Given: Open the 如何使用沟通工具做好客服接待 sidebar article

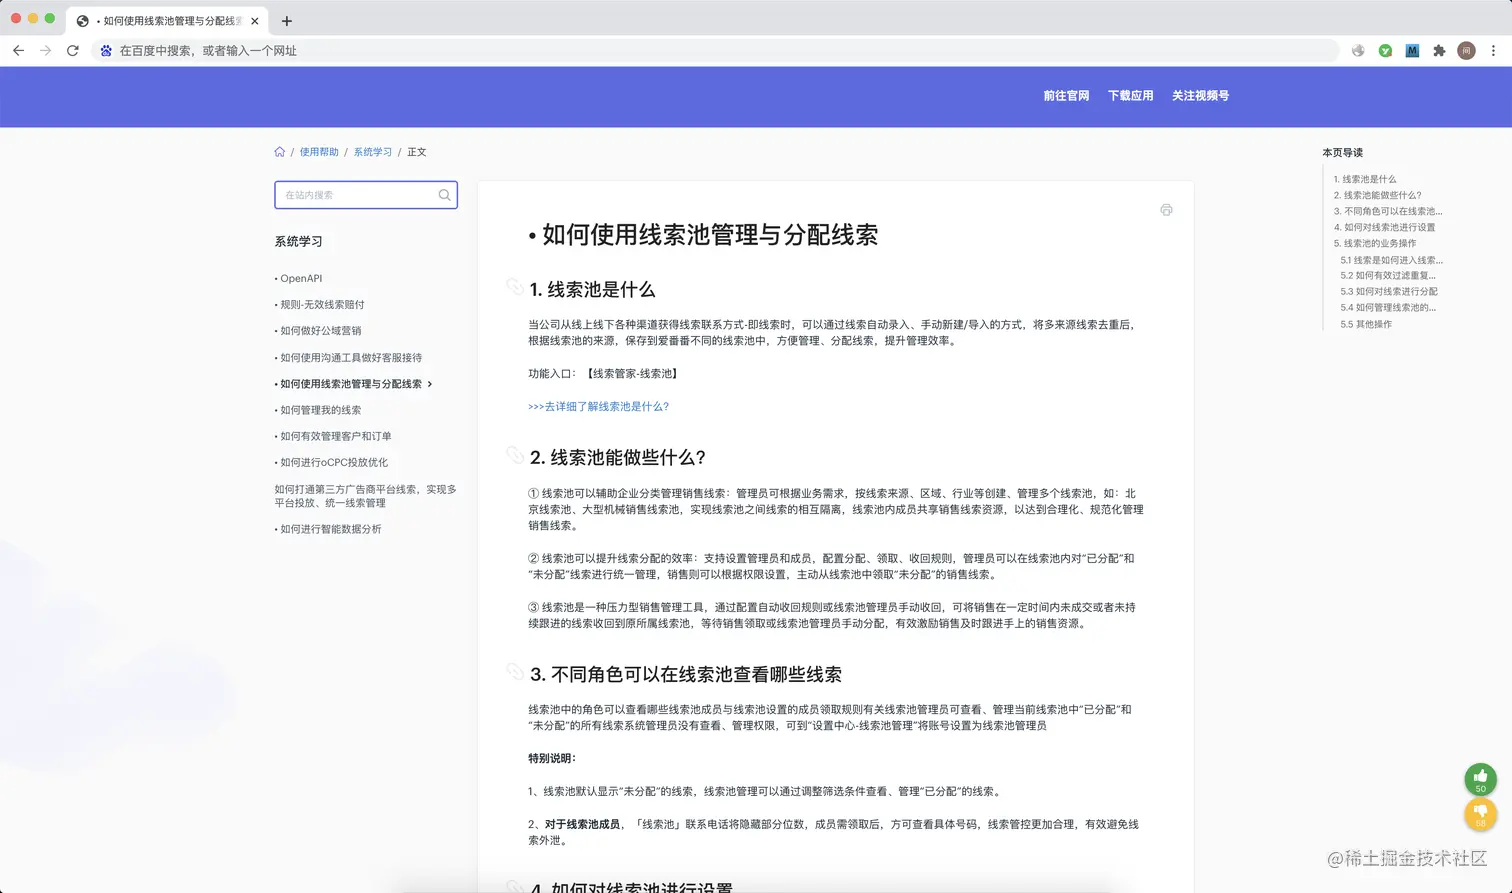Looking at the screenshot, I should [x=350, y=358].
